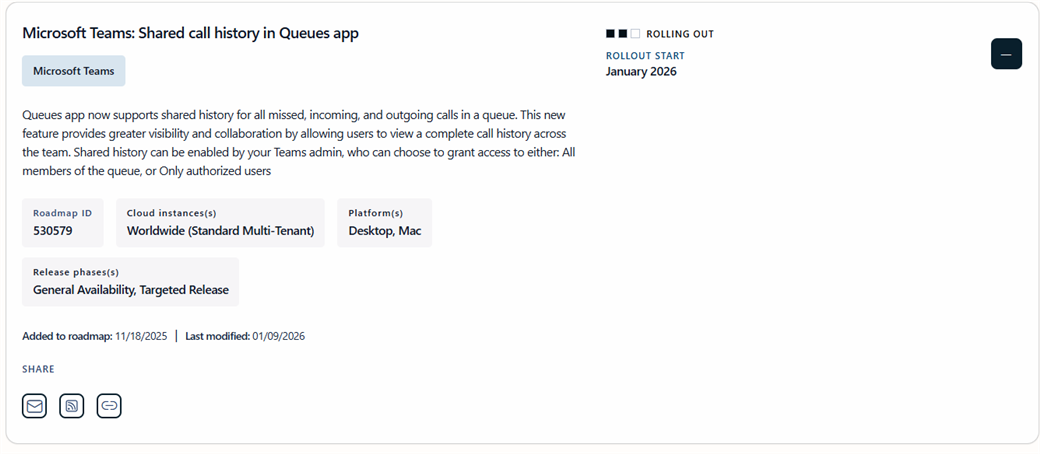Click the Shared call history in Queues title
The width and height of the screenshot is (1040, 454).
coord(190,33)
